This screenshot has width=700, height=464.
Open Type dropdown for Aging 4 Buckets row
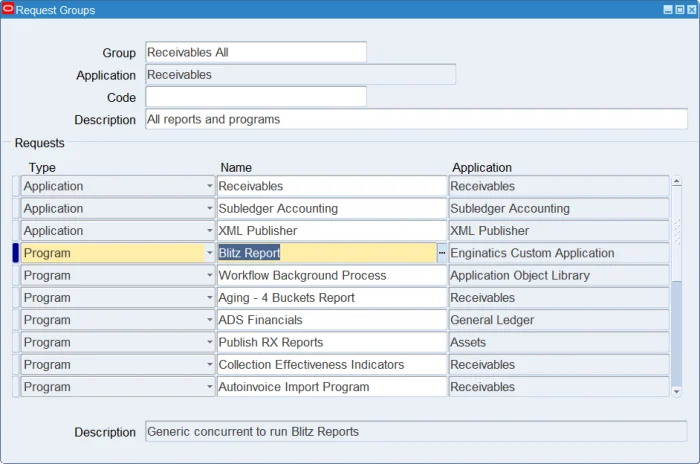coord(209,298)
